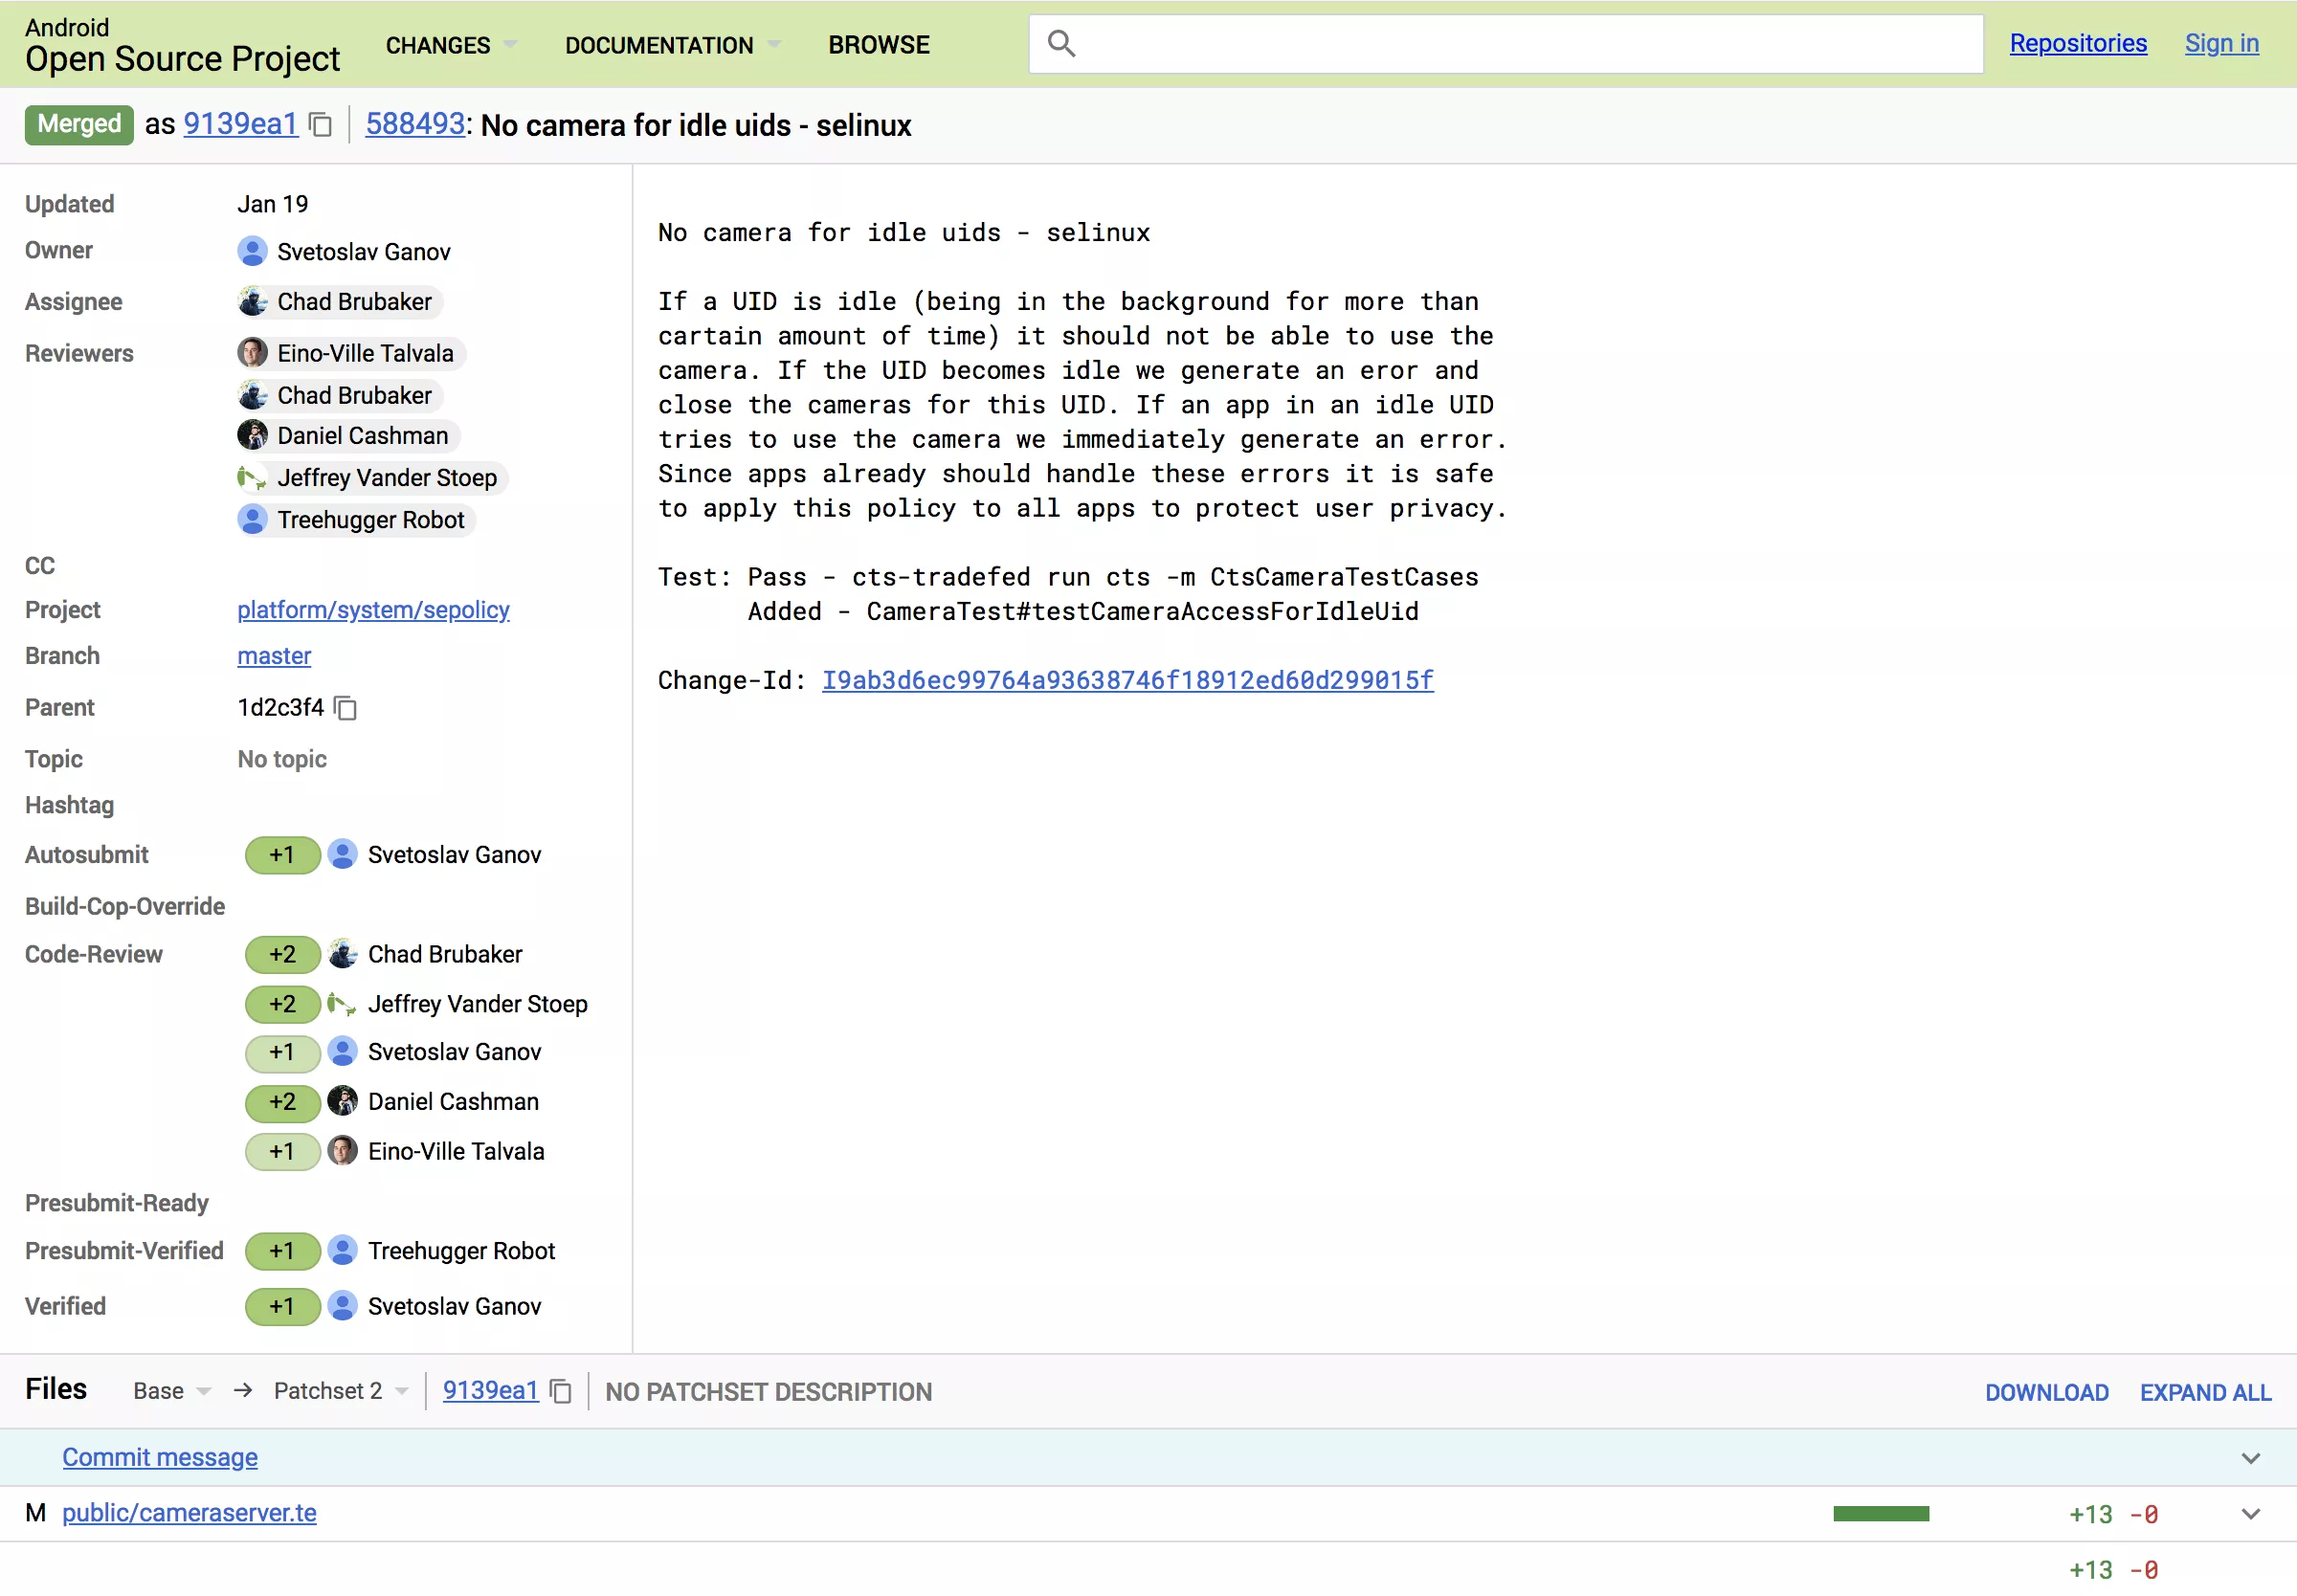Open commit 9139ea1 link in header
Viewport: 2297px width, 1596px height.
241,124
